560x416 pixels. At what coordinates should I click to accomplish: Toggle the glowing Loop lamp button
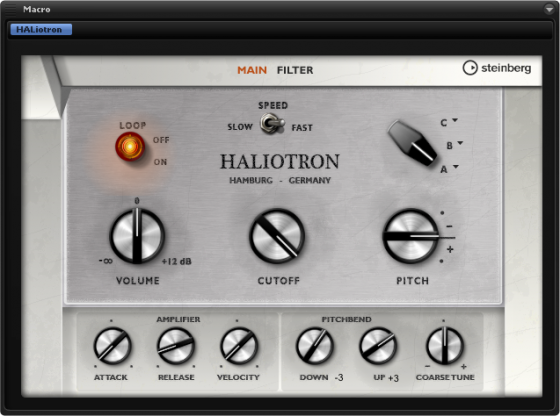(x=130, y=146)
